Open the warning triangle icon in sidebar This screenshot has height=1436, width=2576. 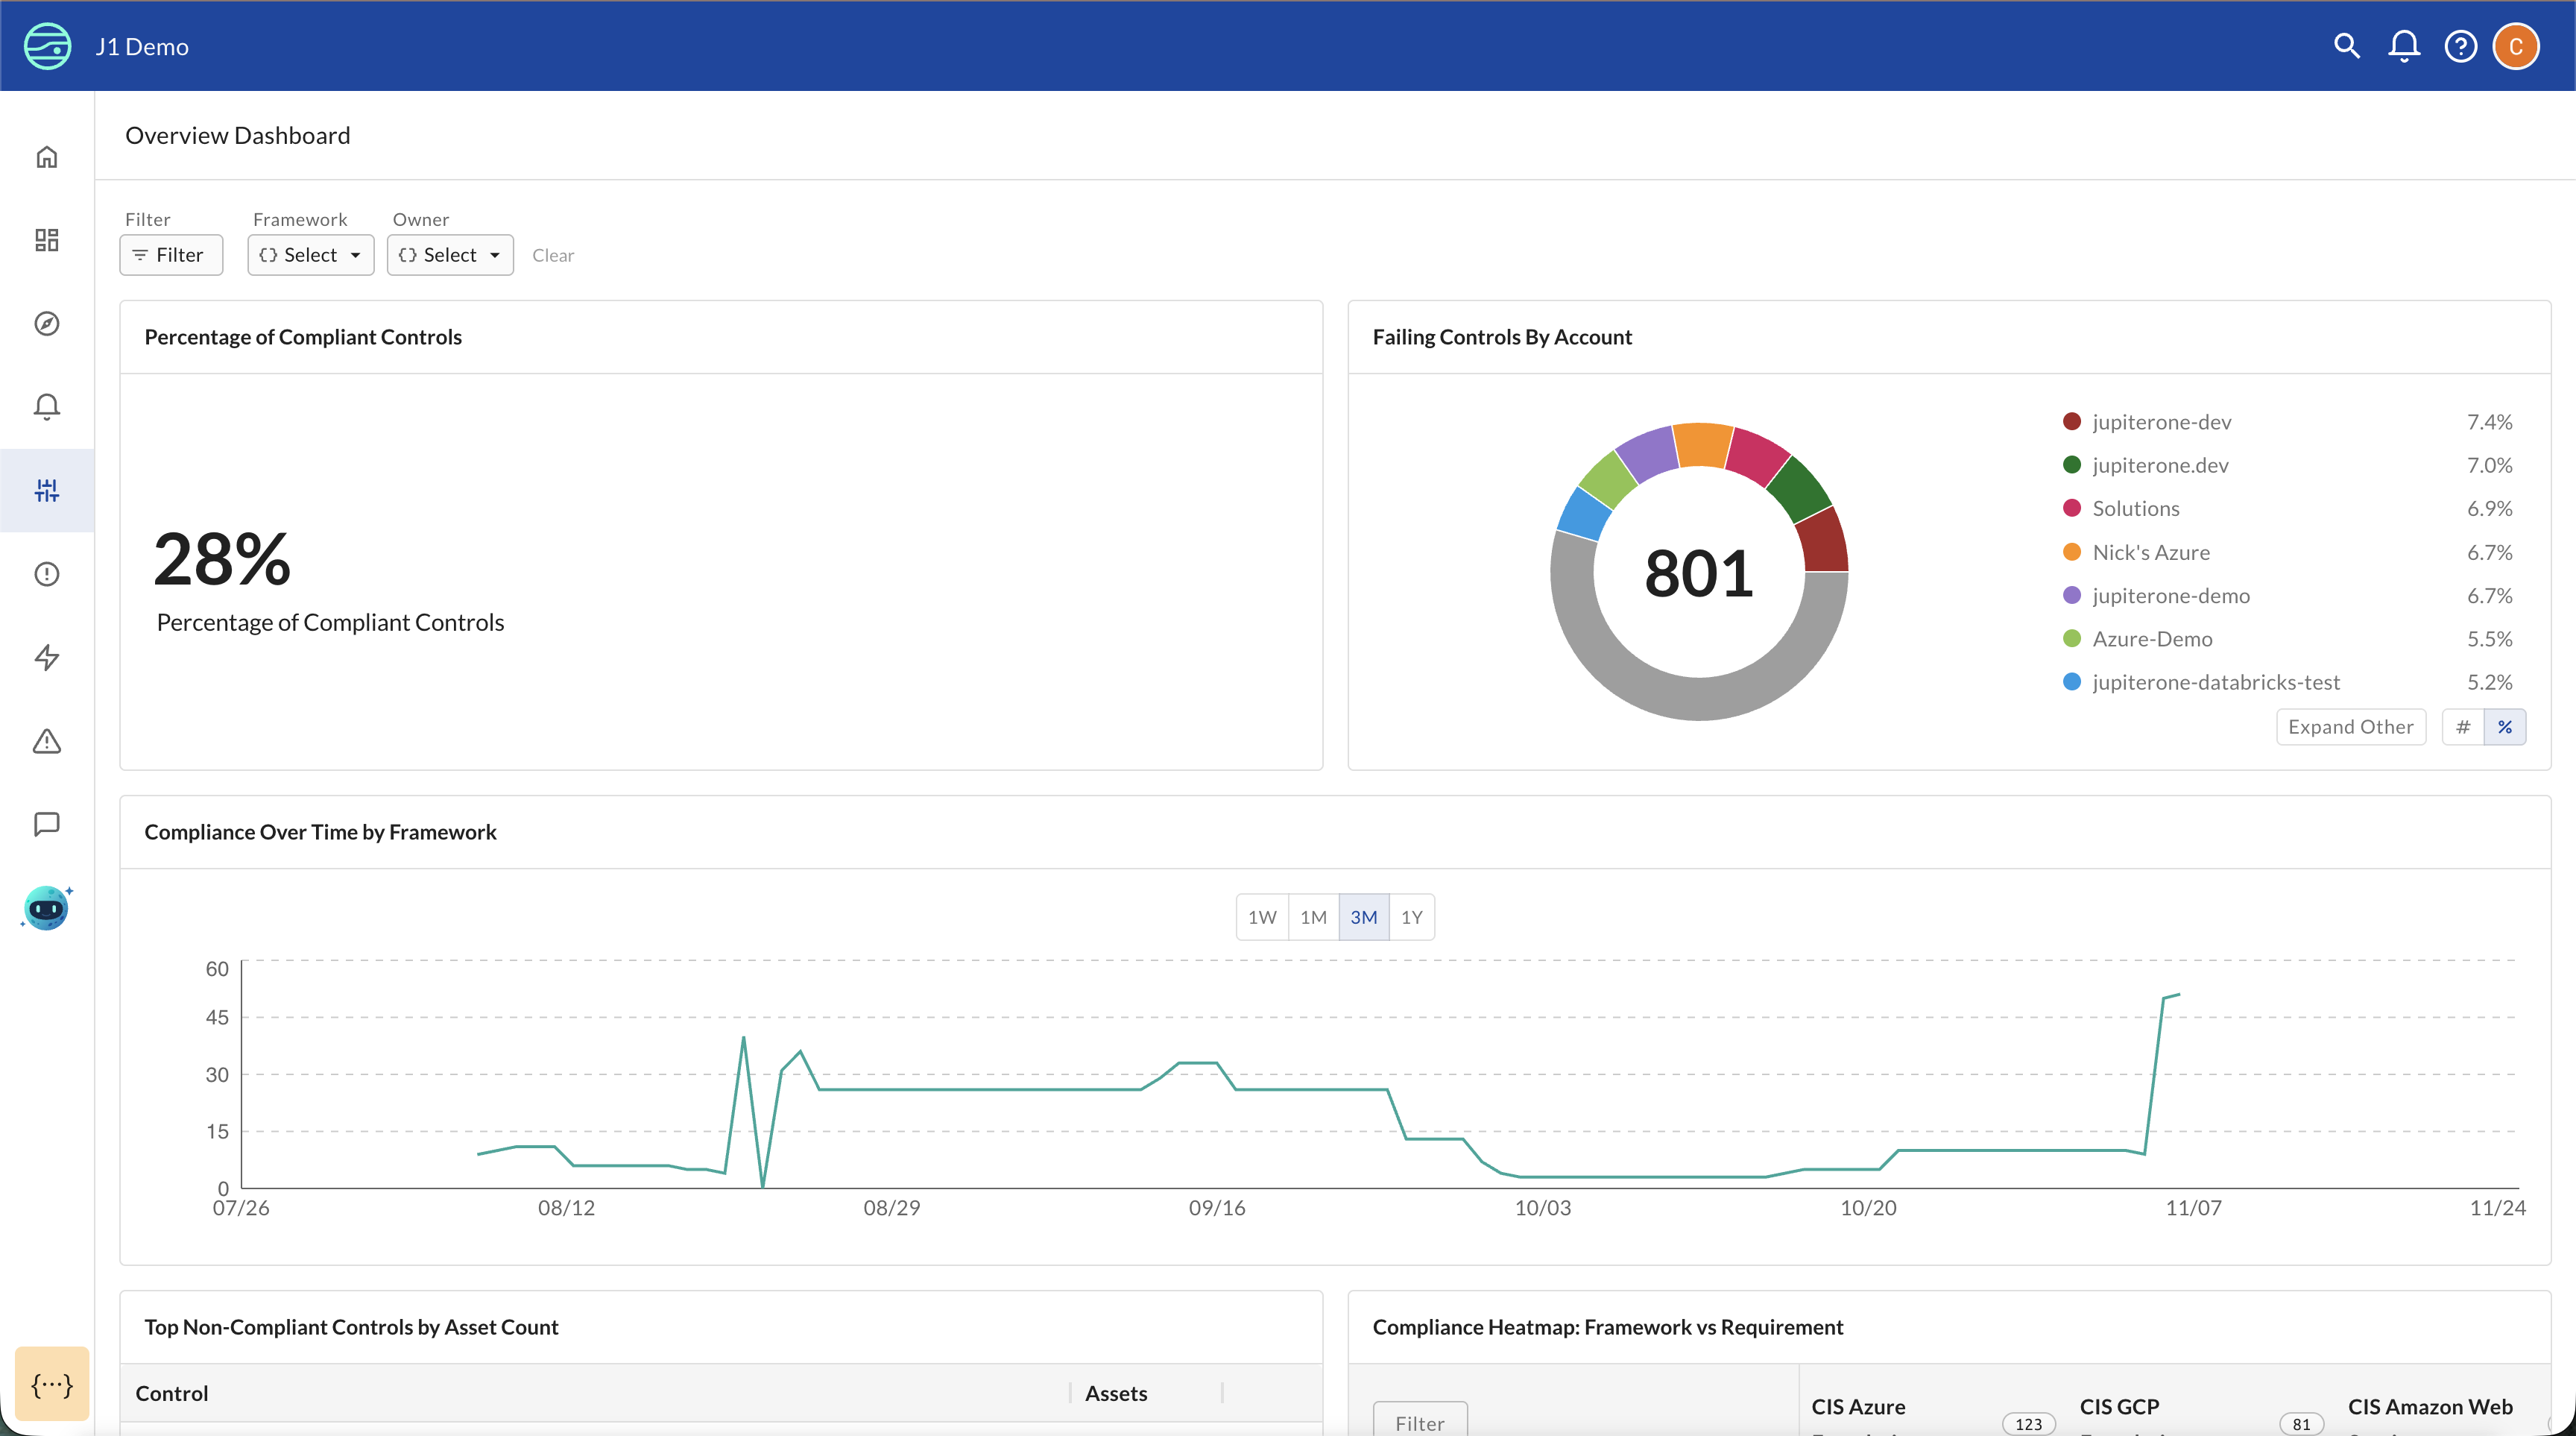(46, 741)
